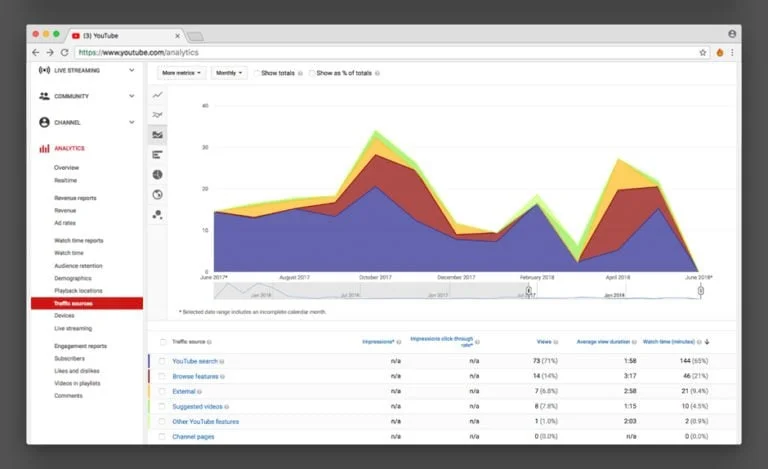Open the Suggested videos traffic source link
Viewport: 768px width, 469px height.
click(x=197, y=407)
